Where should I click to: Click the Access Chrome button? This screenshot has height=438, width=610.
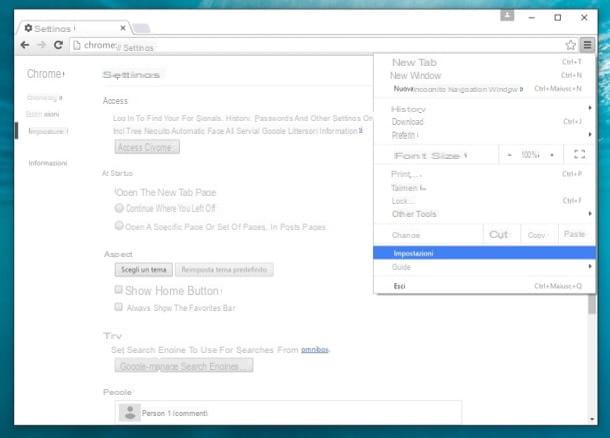147,147
